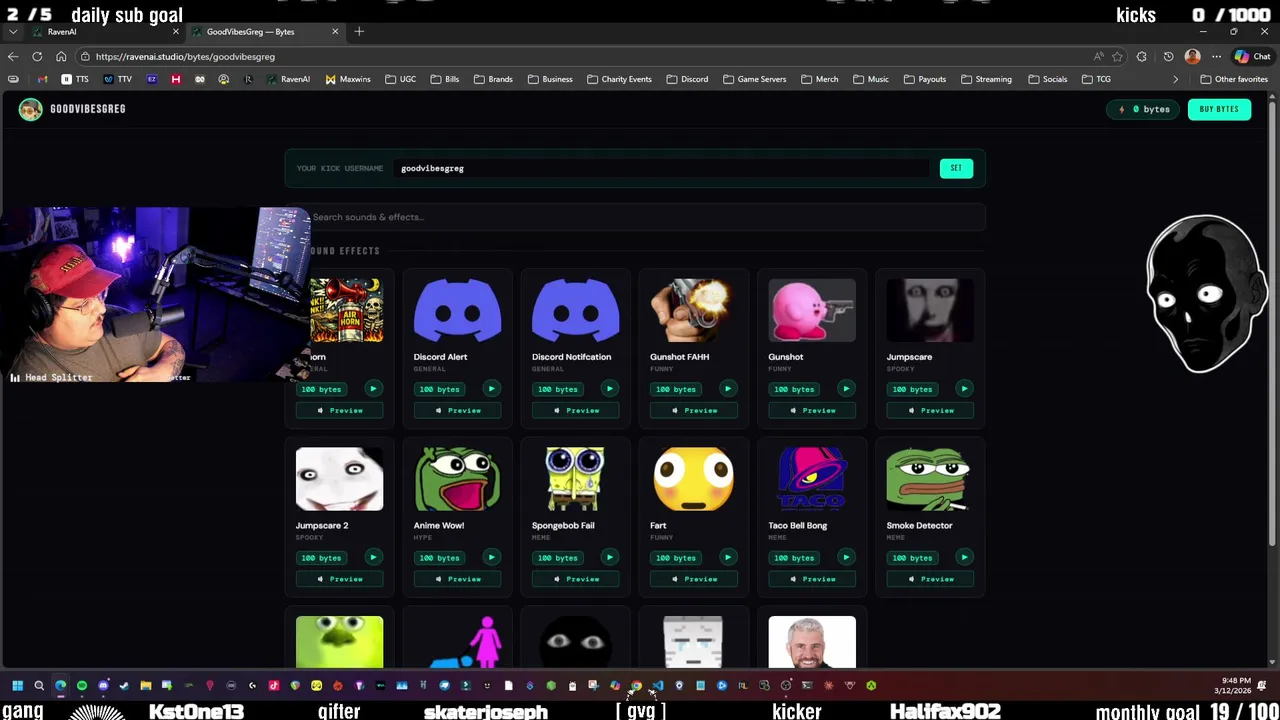This screenshot has height=720, width=1280.
Task: Click the Discord Alert thumbnail image
Action: 457,311
